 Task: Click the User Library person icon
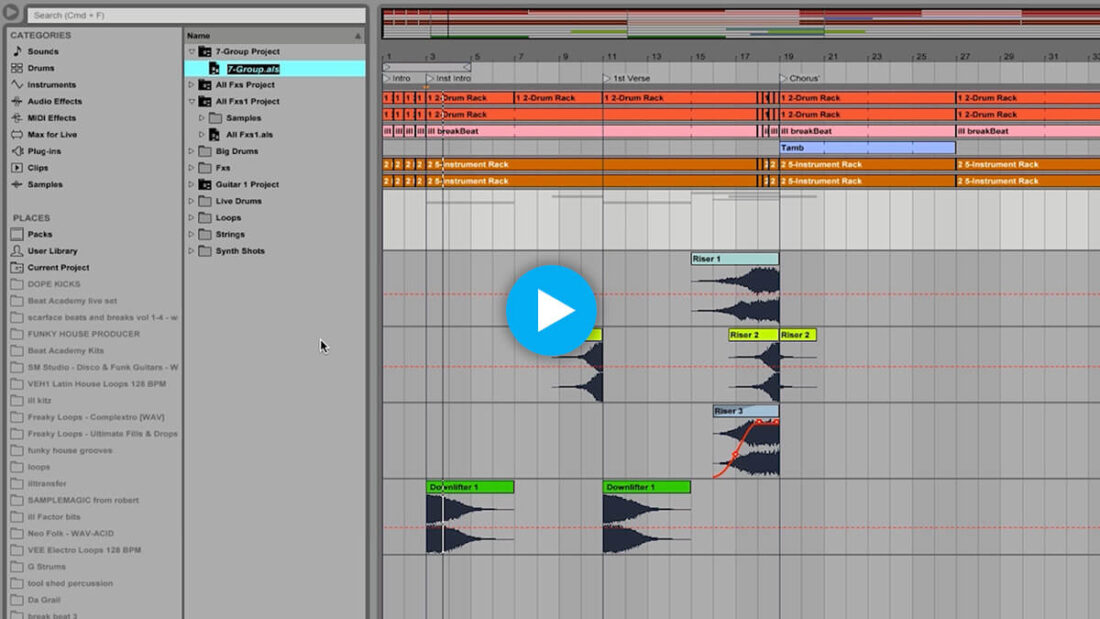pyautogui.click(x=17, y=251)
